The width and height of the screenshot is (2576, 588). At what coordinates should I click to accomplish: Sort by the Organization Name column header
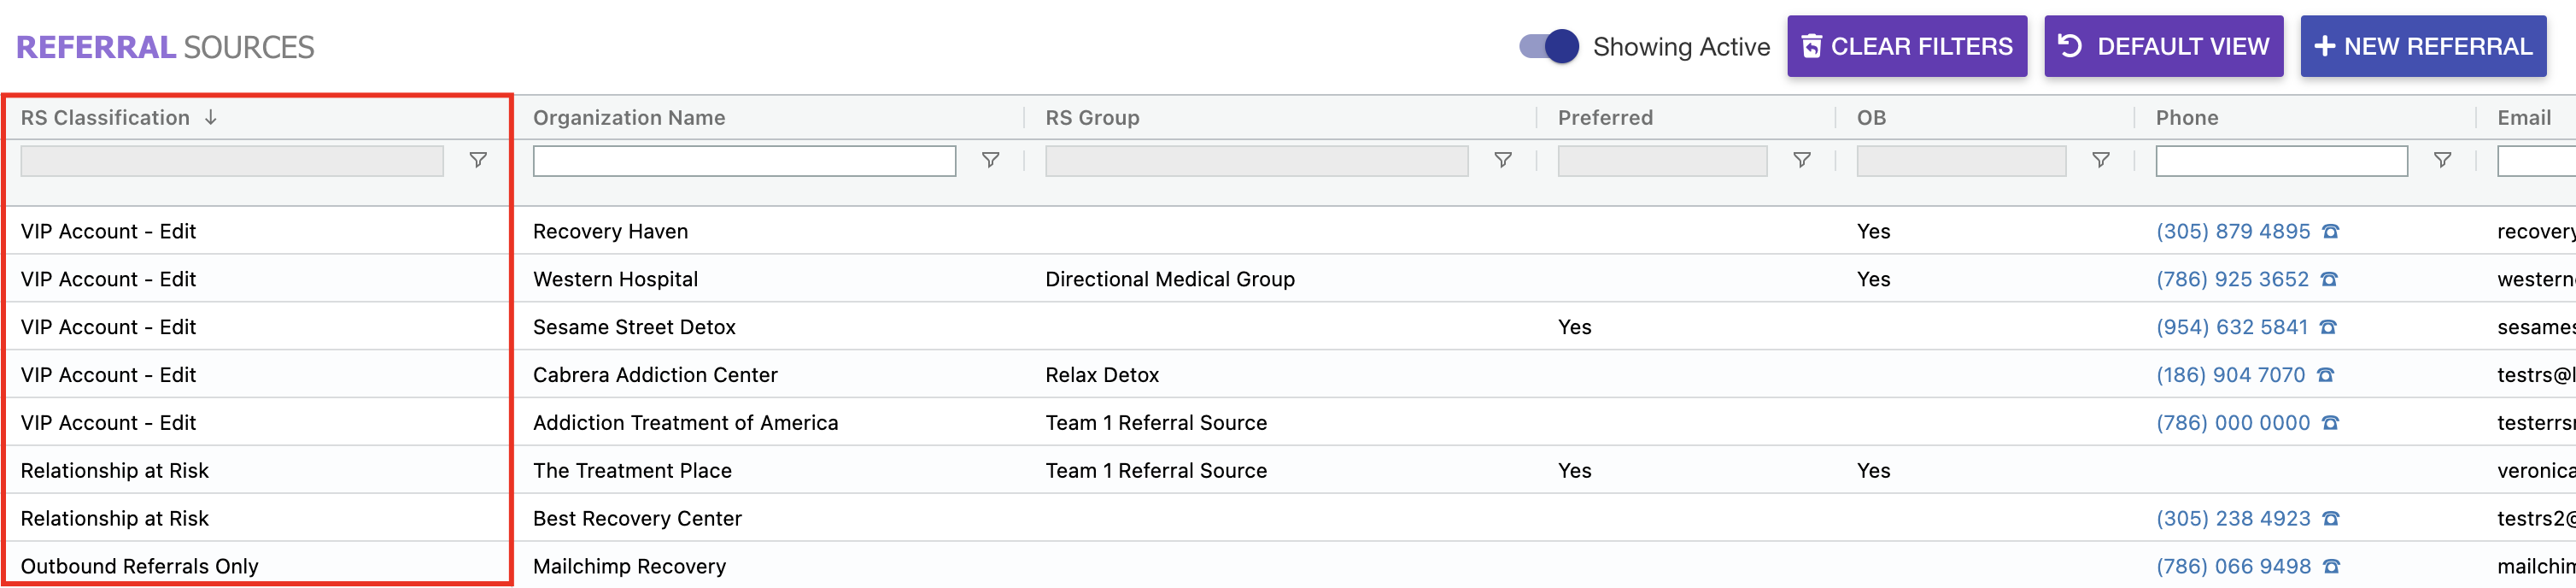(x=629, y=118)
